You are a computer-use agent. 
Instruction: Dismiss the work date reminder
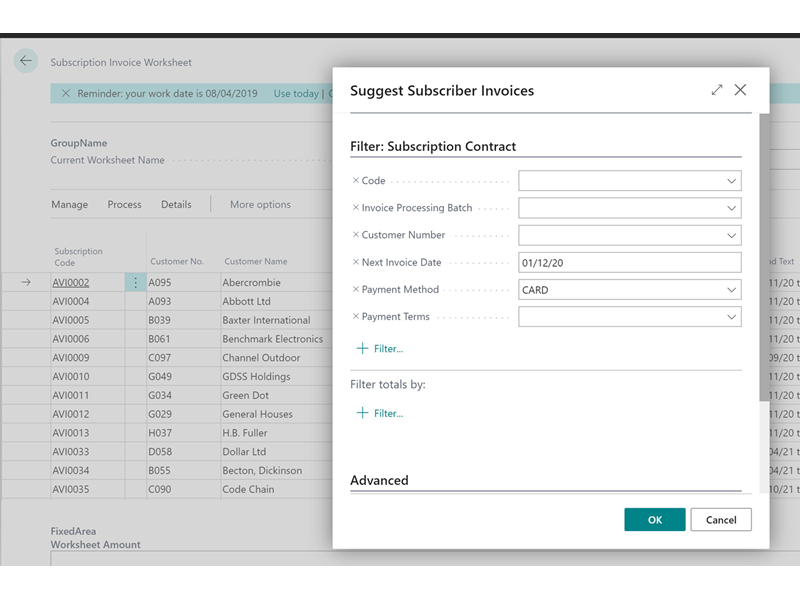[66, 94]
